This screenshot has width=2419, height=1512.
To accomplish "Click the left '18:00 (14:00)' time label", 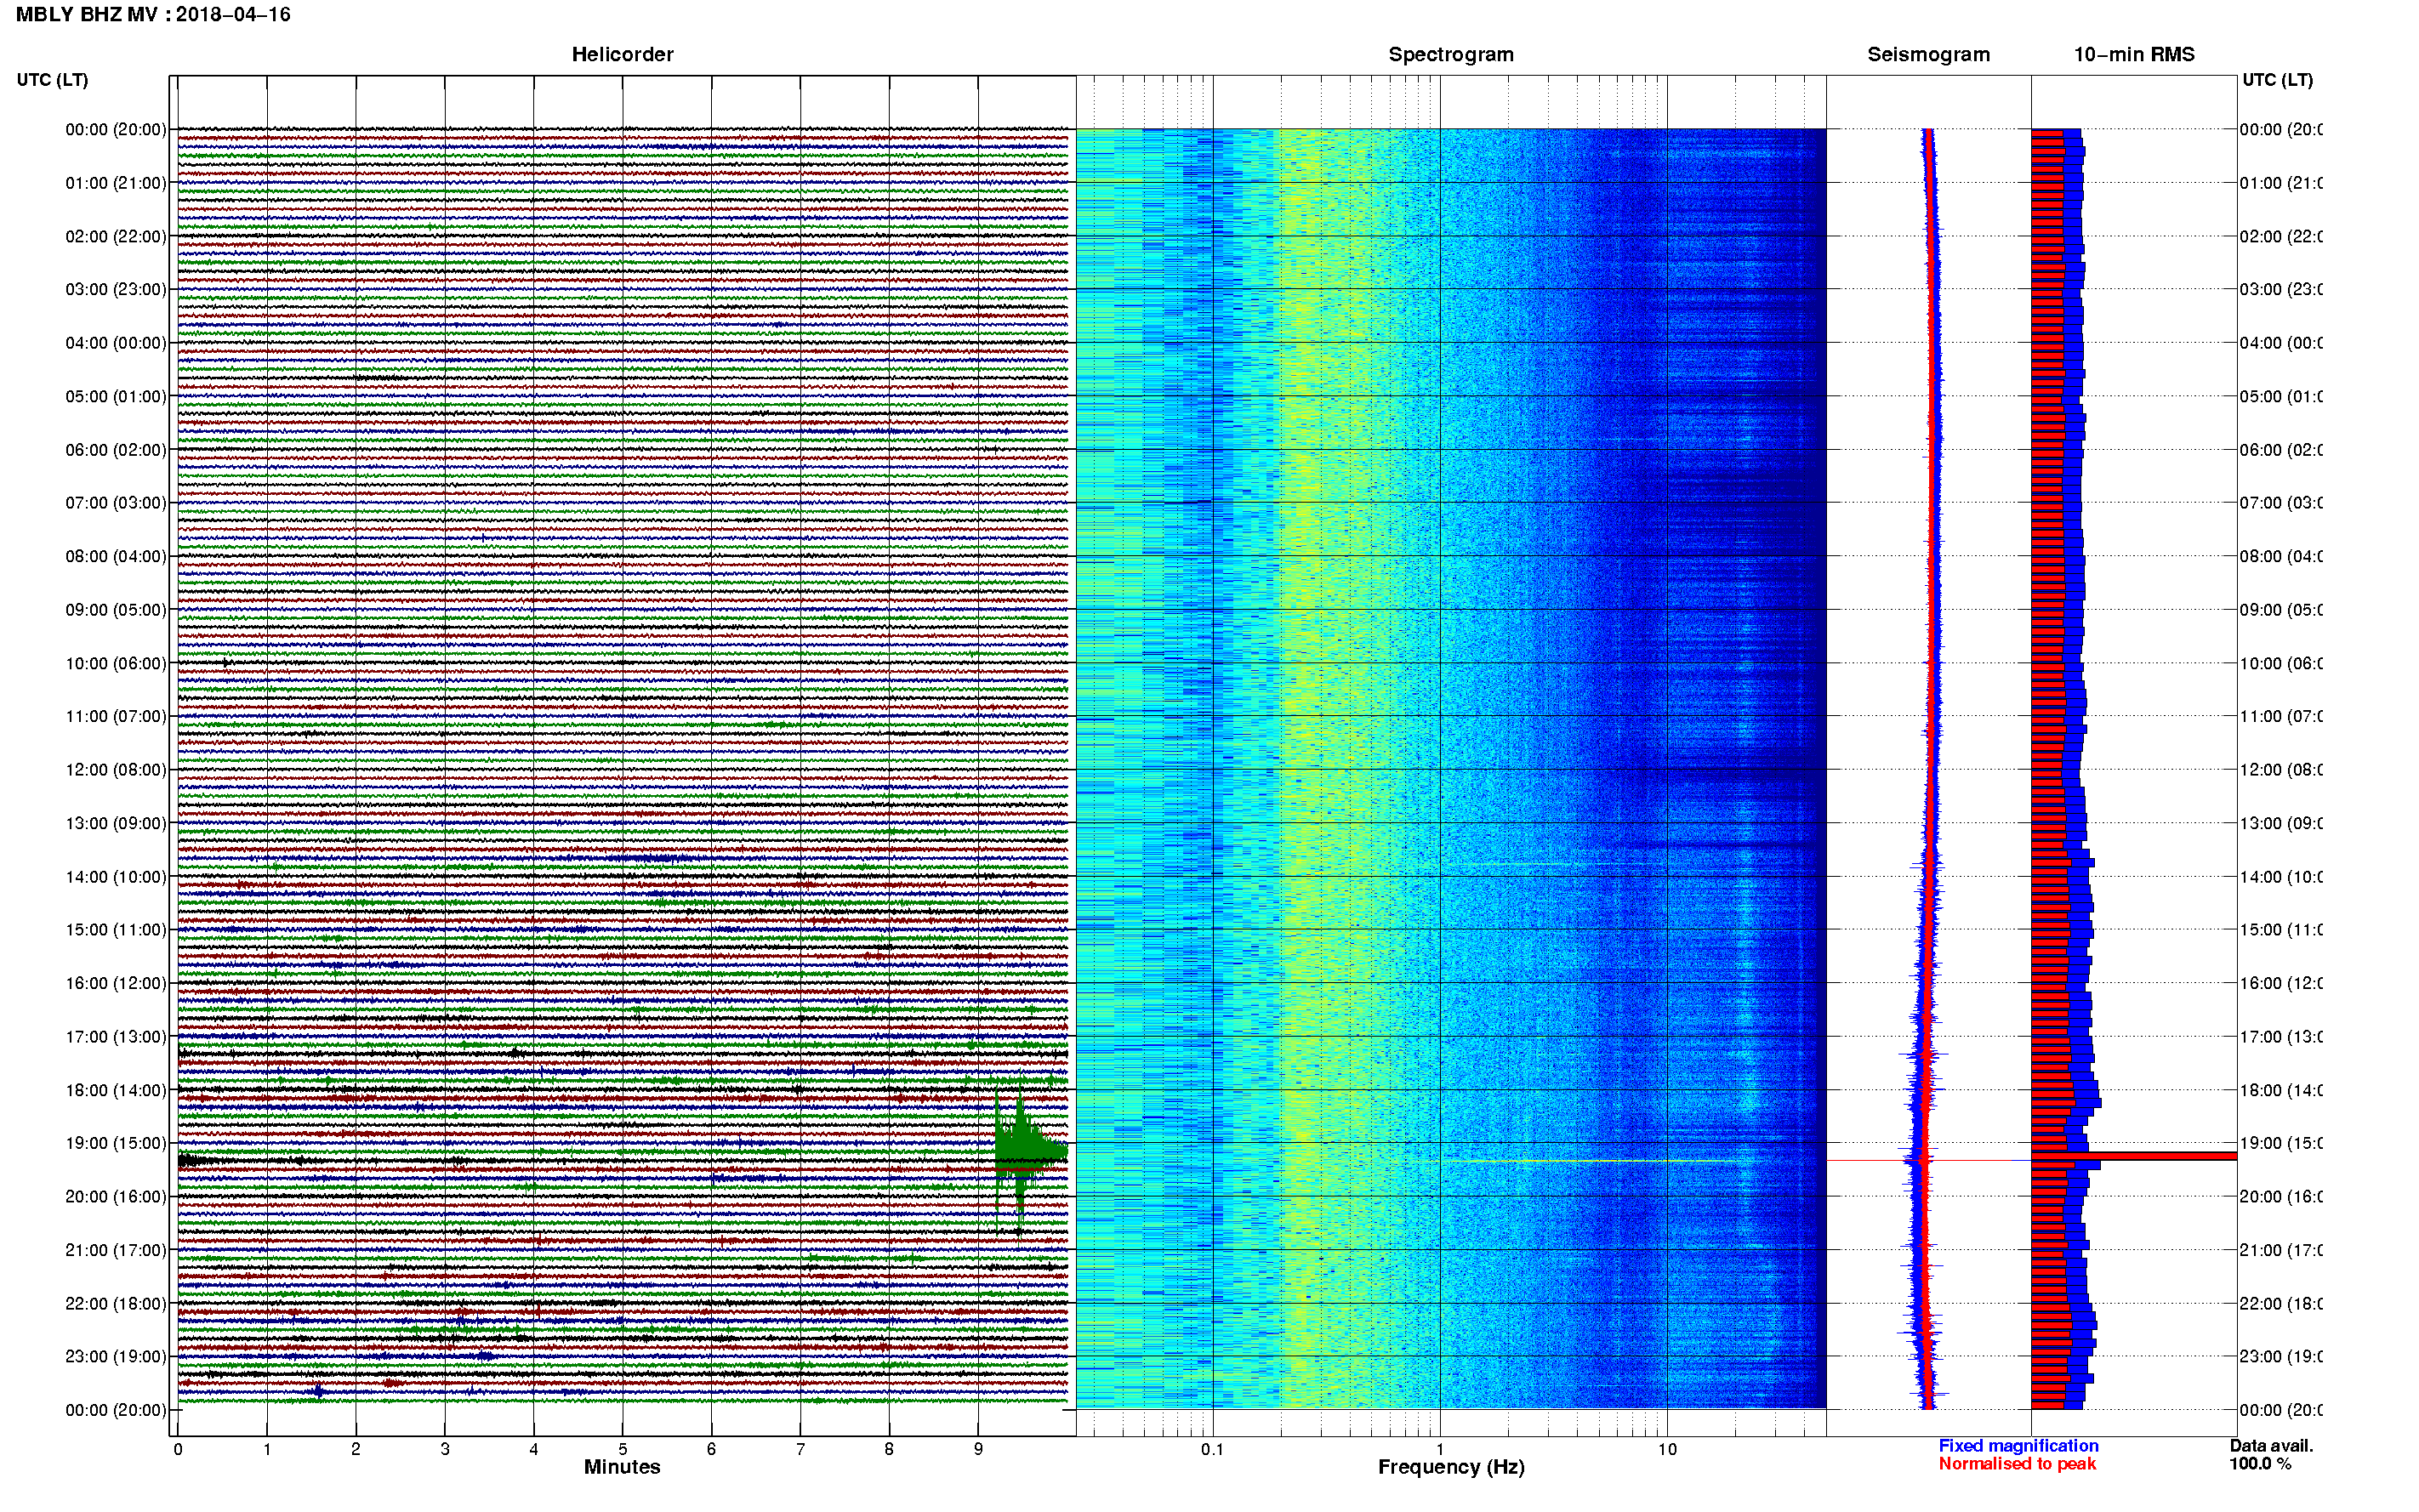I will pos(116,1091).
